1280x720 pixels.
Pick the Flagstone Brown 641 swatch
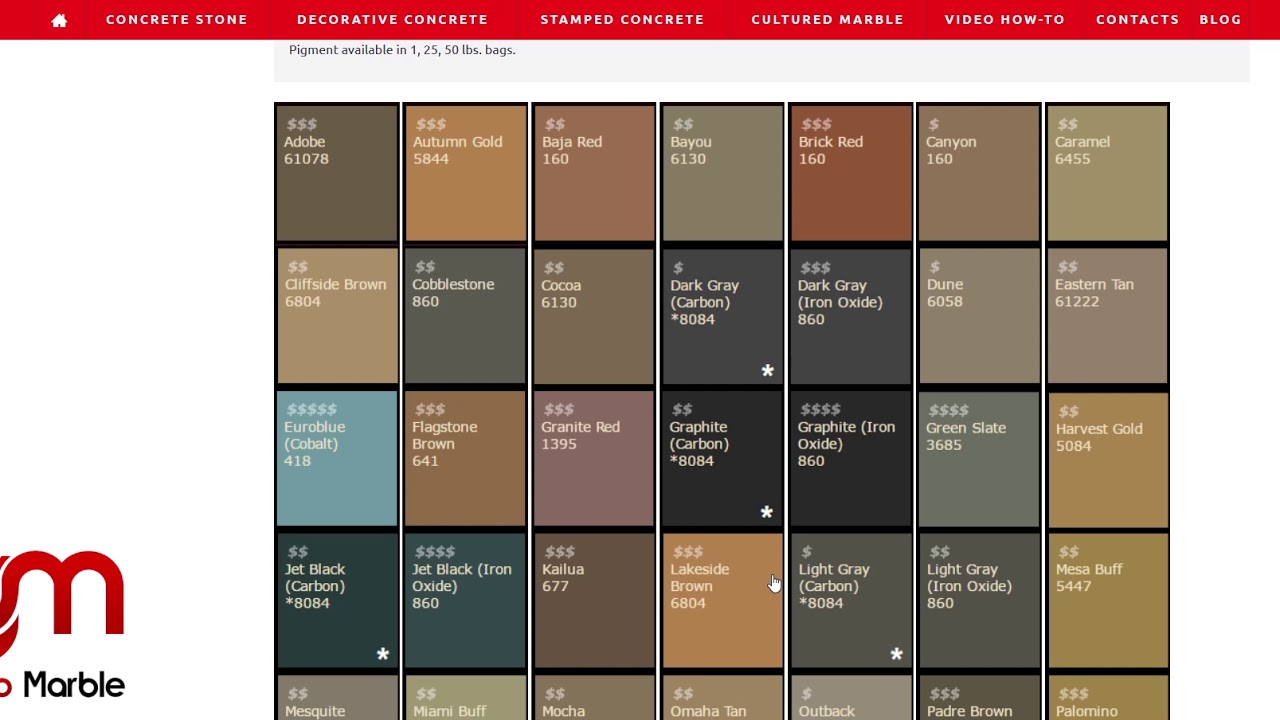click(465, 458)
